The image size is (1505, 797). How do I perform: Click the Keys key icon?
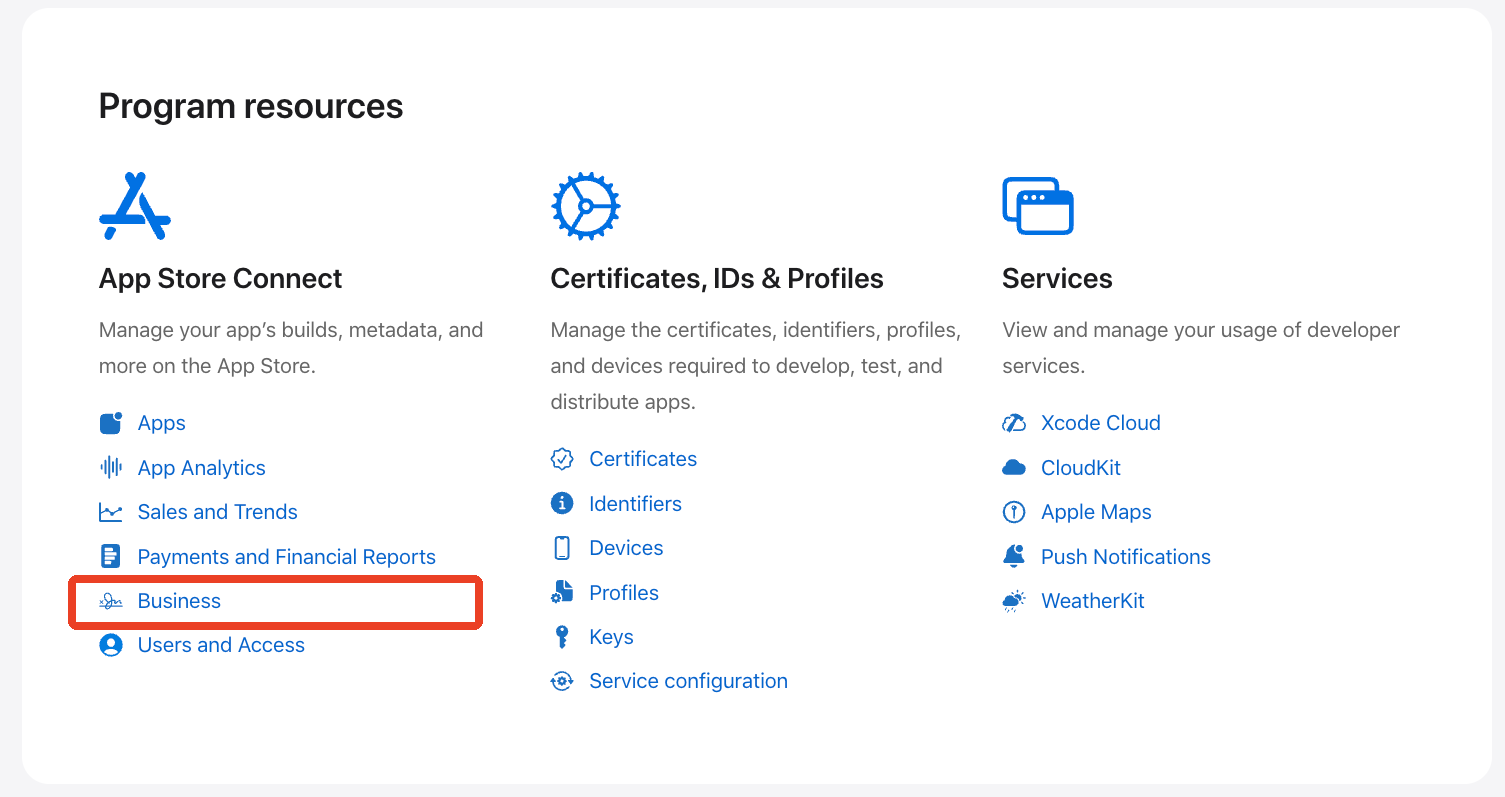[x=562, y=636]
